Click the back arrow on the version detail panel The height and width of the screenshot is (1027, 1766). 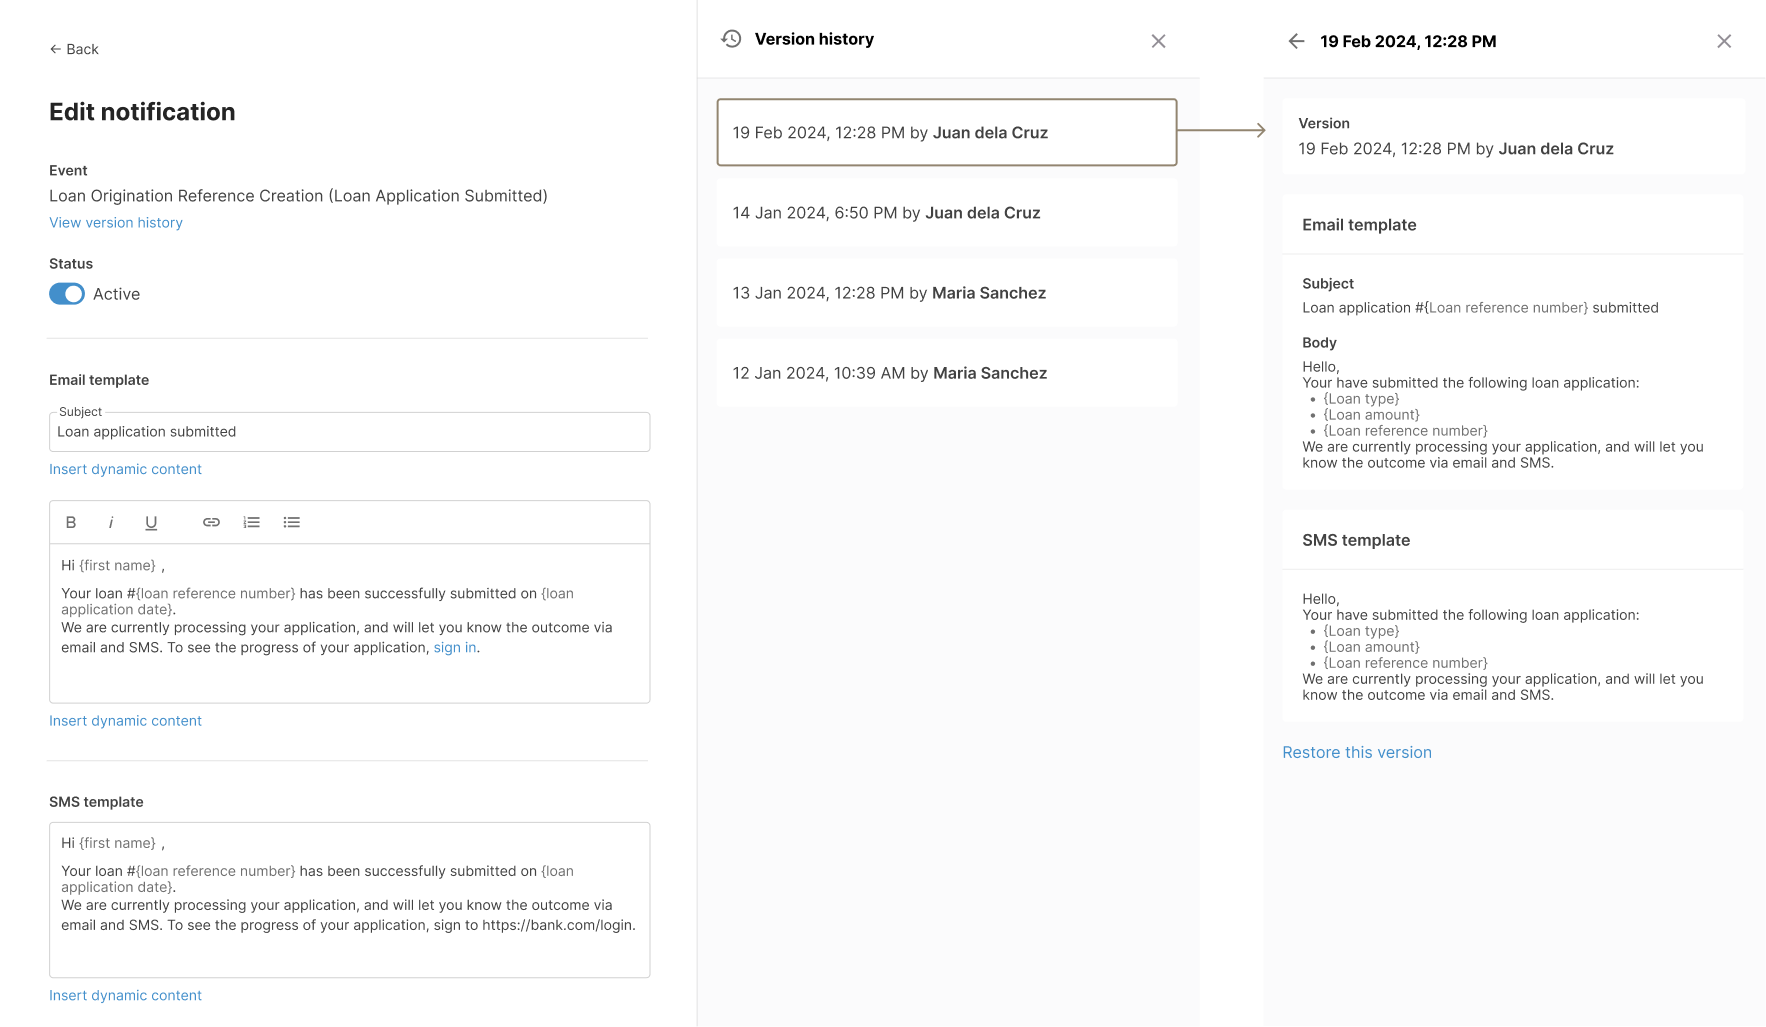click(1296, 41)
